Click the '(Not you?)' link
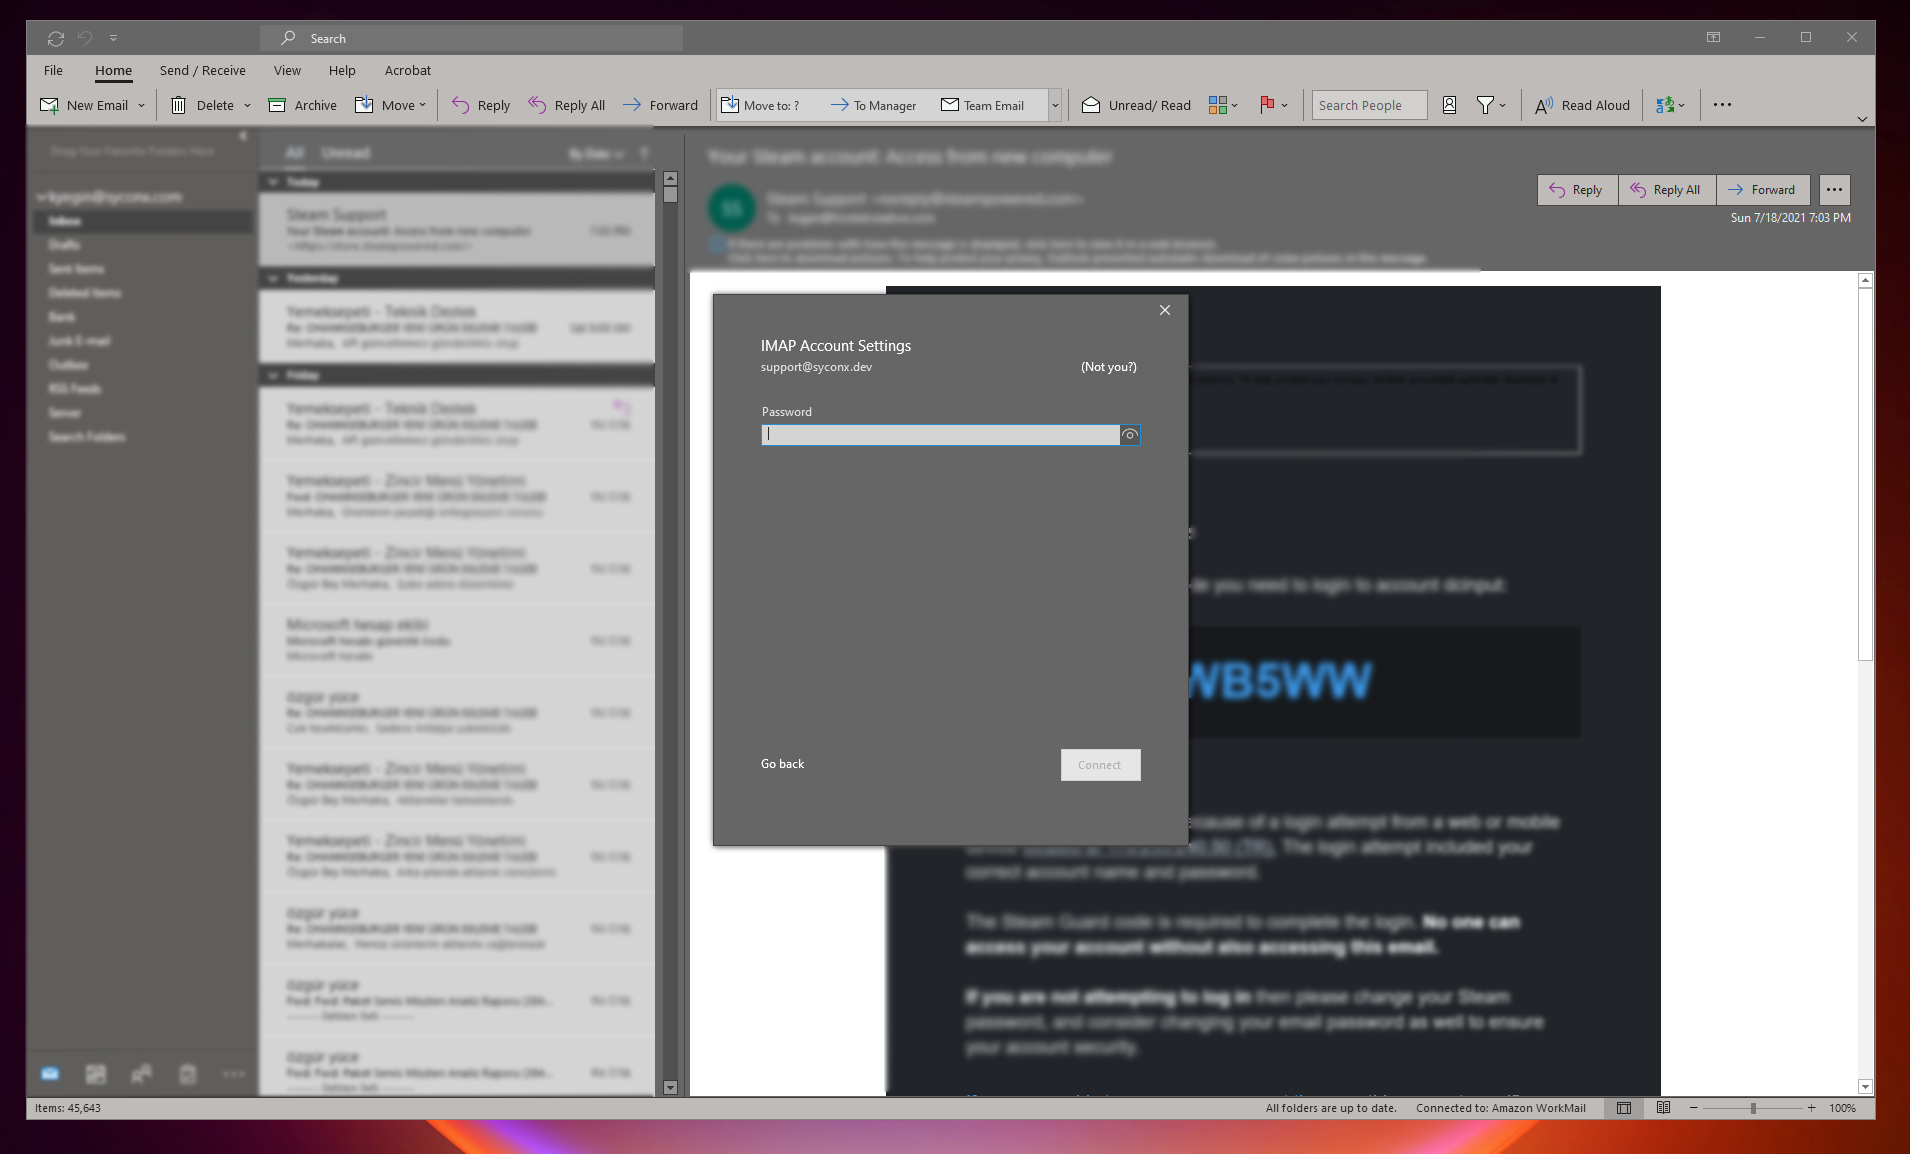The image size is (1910, 1154). pyautogui.click(x=1109, y=367)
